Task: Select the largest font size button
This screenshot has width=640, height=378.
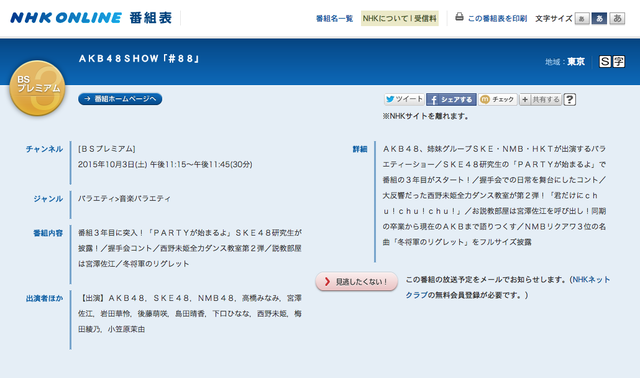Action: (x=617, y=18)
